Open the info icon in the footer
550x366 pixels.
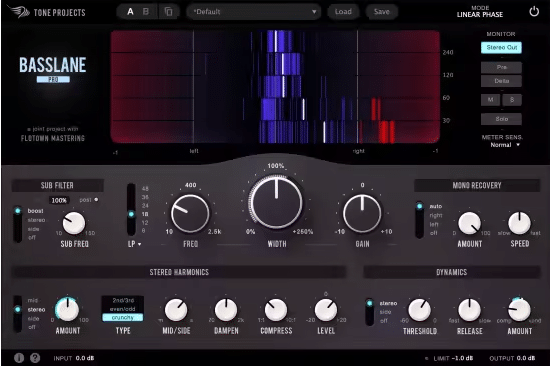tap(19, 358)
